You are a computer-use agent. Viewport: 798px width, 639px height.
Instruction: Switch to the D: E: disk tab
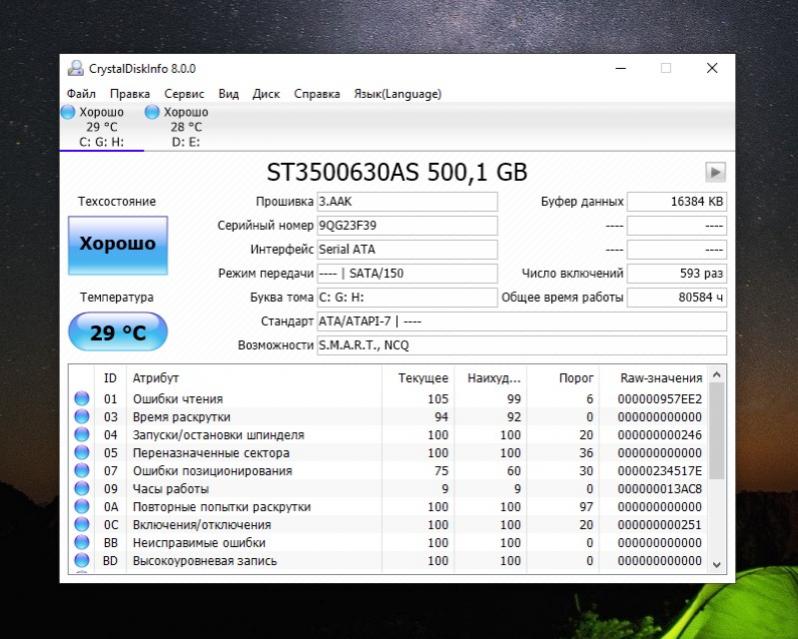(x=186, y=127)
